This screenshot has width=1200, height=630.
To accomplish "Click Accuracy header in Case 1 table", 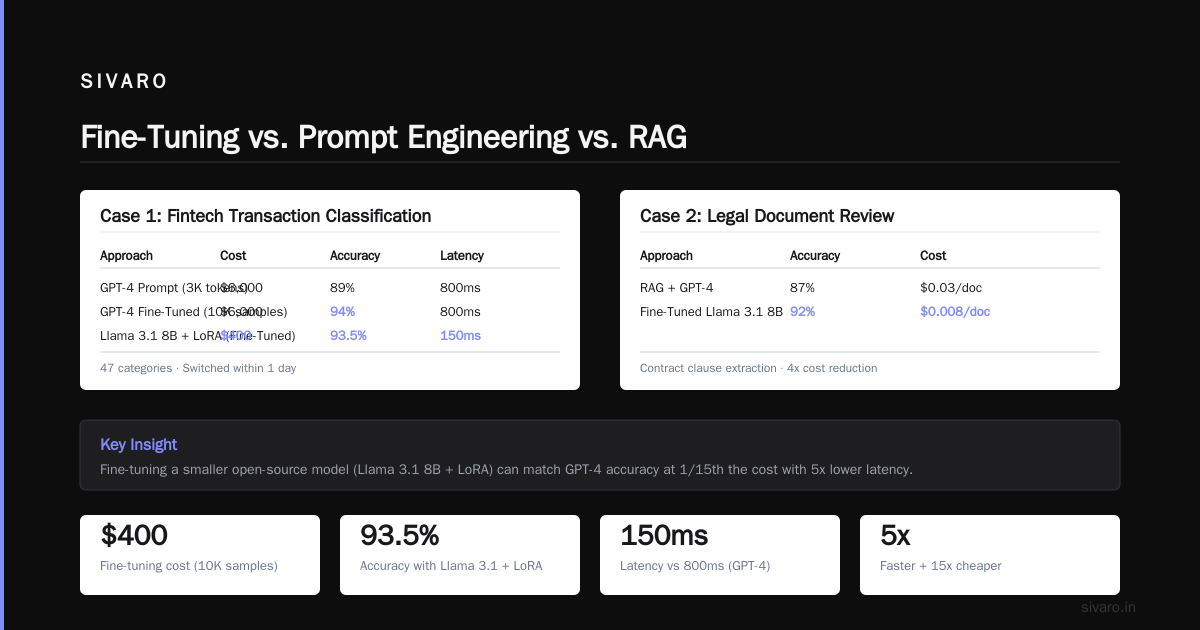I will pos(355,256).
